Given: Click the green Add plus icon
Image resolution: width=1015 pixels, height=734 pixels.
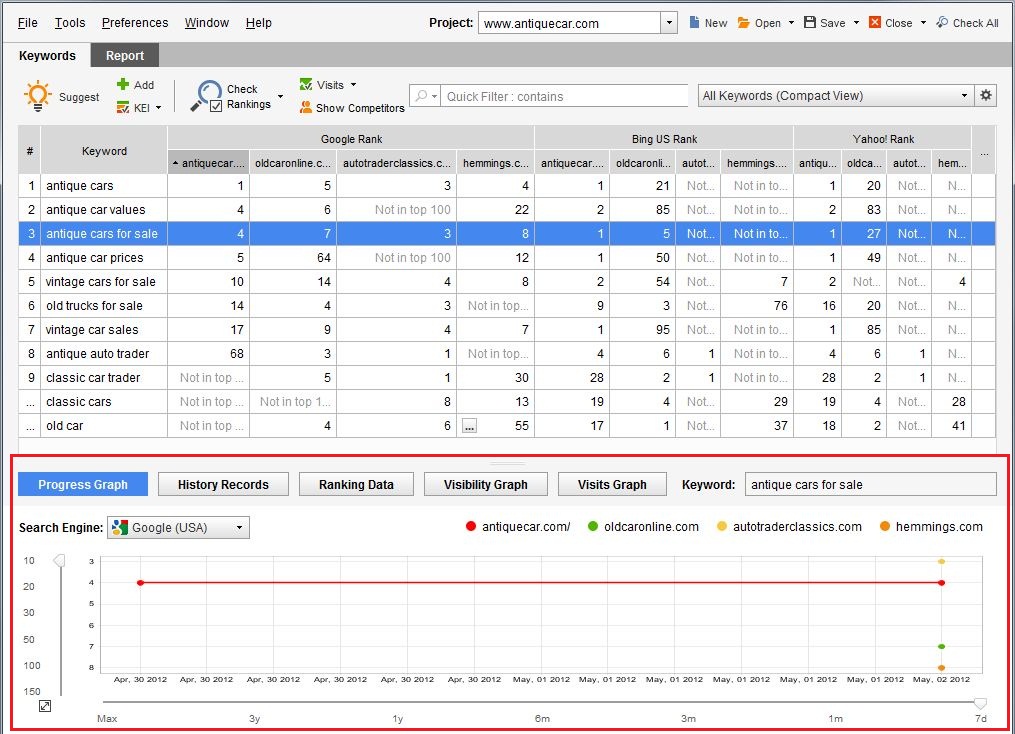Looking at the screenshot, I should (x=123, y=84).
